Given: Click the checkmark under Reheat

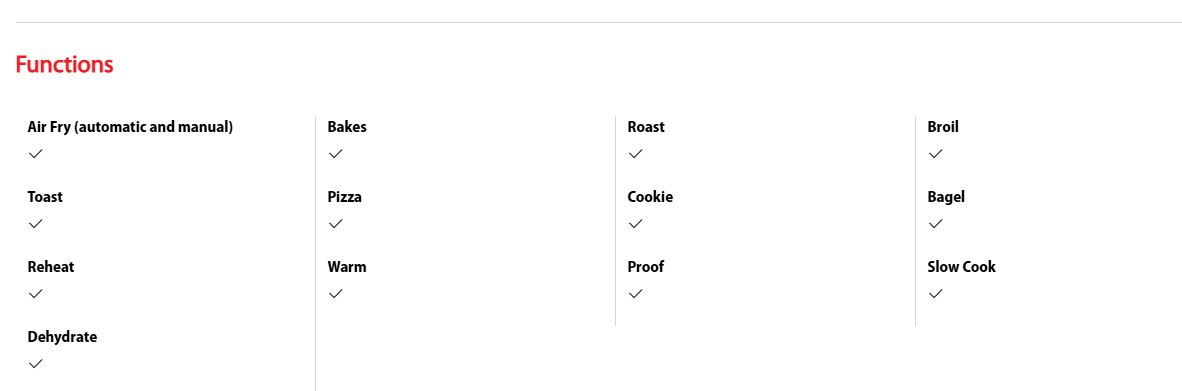Looking at the screenshot, I should coord(35,294).
